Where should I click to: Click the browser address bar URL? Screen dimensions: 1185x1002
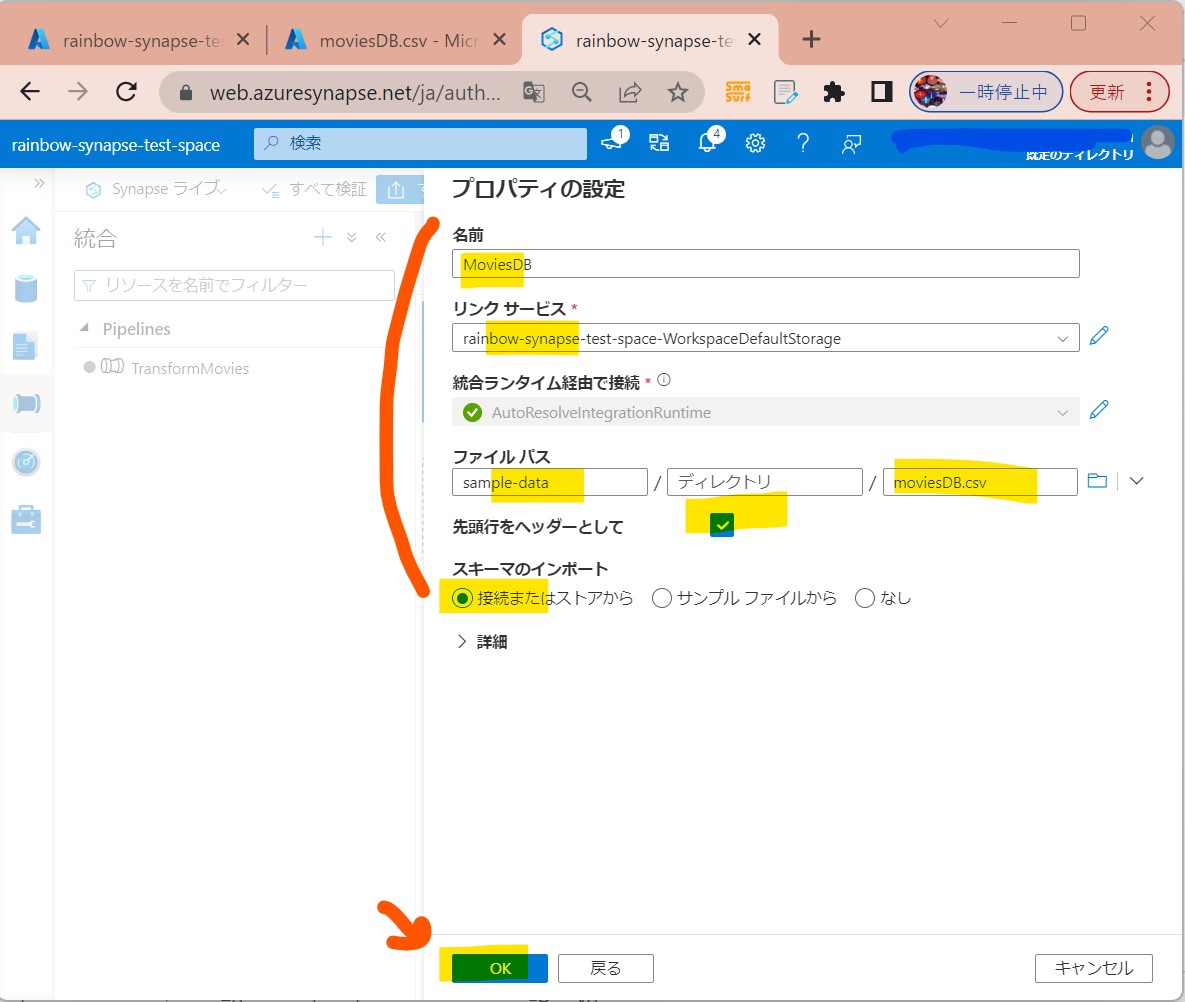(x=355, y=92)
